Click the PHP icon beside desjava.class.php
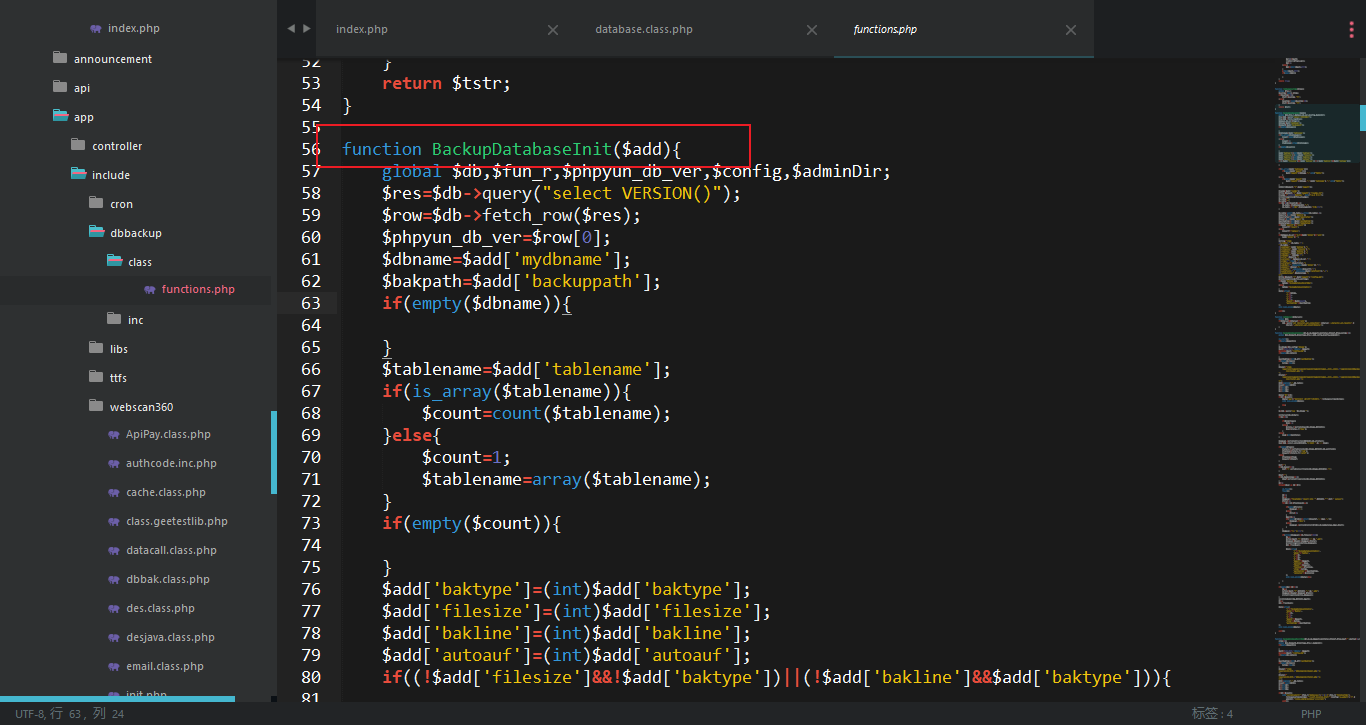The image size is (1366, 725). pyautogui.click(x=114, y=638)
